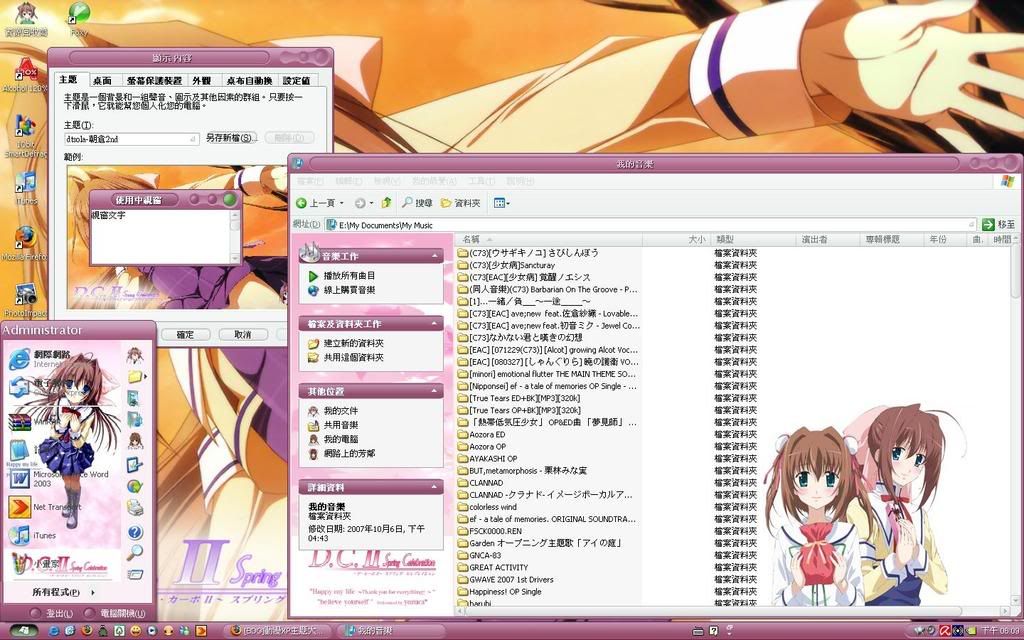The height and width of the screenshot is (640, 1024).
Task: Open Mozilla Firefox desktop shortcut
Action: [25, 242]
